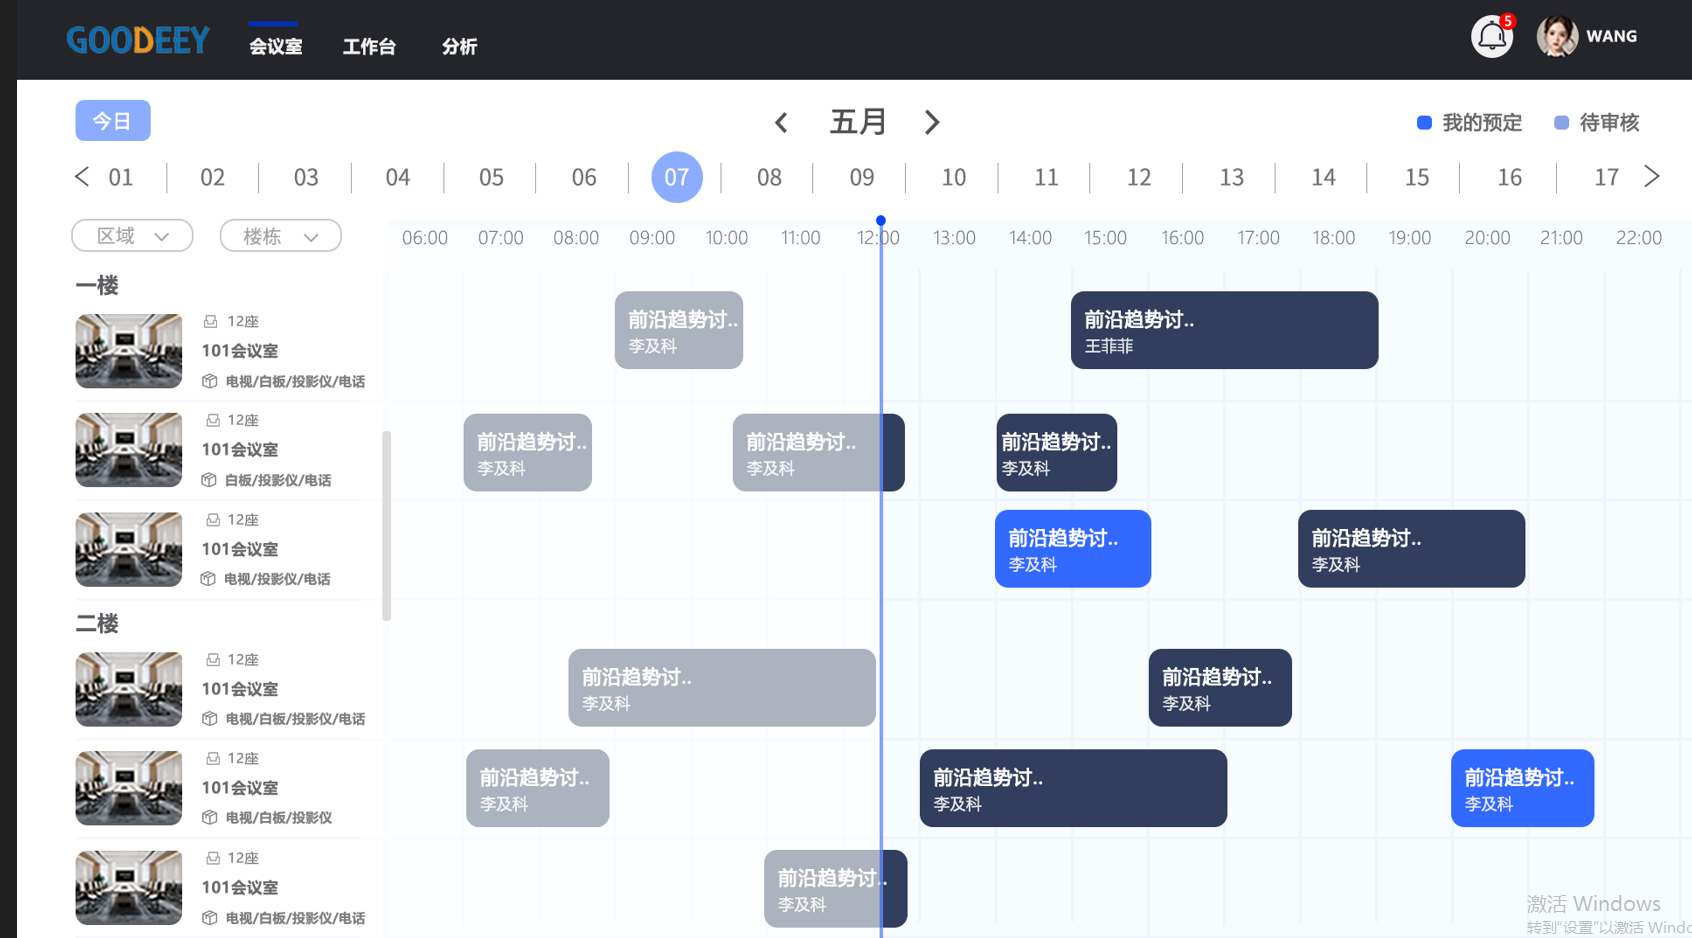This screenshot has height=938, width=1692.
Task: Switch to the 工作台 tab
Action: coord(369,46)
